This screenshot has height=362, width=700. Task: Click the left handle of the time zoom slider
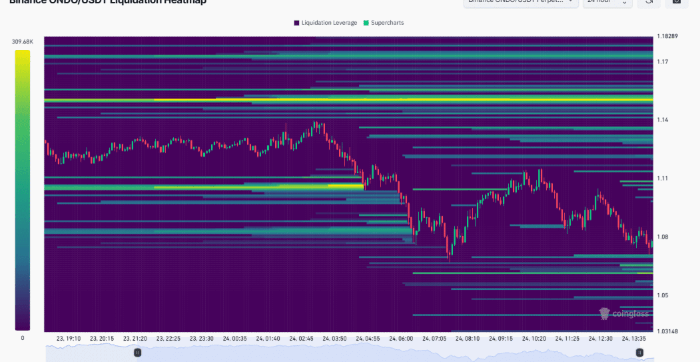pyautogui.click(x=138, y=353)
